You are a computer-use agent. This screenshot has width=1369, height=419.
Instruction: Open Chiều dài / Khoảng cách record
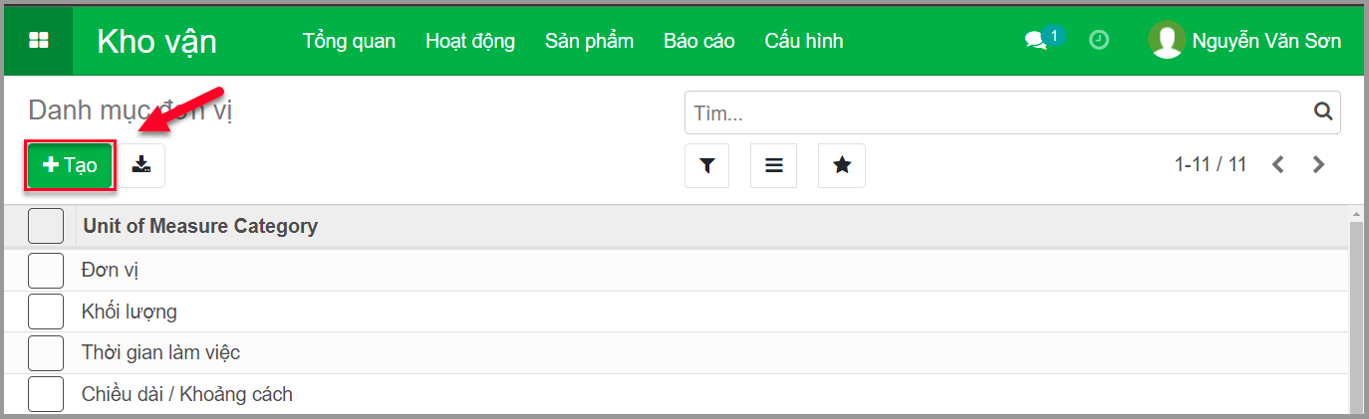pyautogui.click(x=187, y=394)
